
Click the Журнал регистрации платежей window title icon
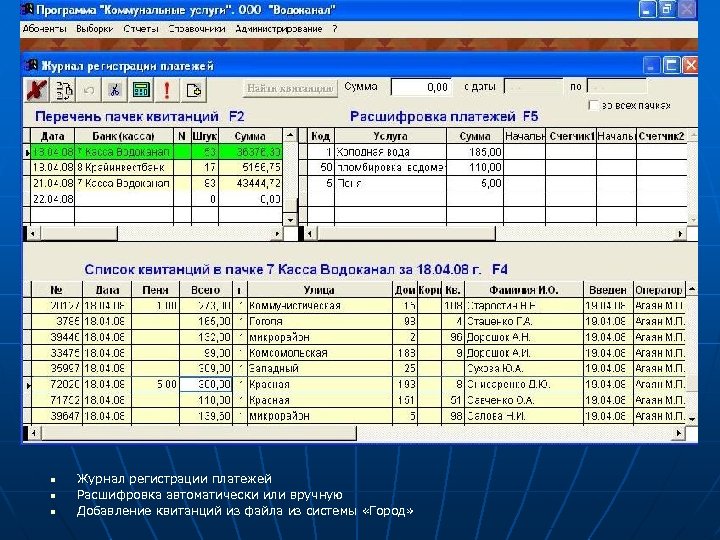[31, 66]
